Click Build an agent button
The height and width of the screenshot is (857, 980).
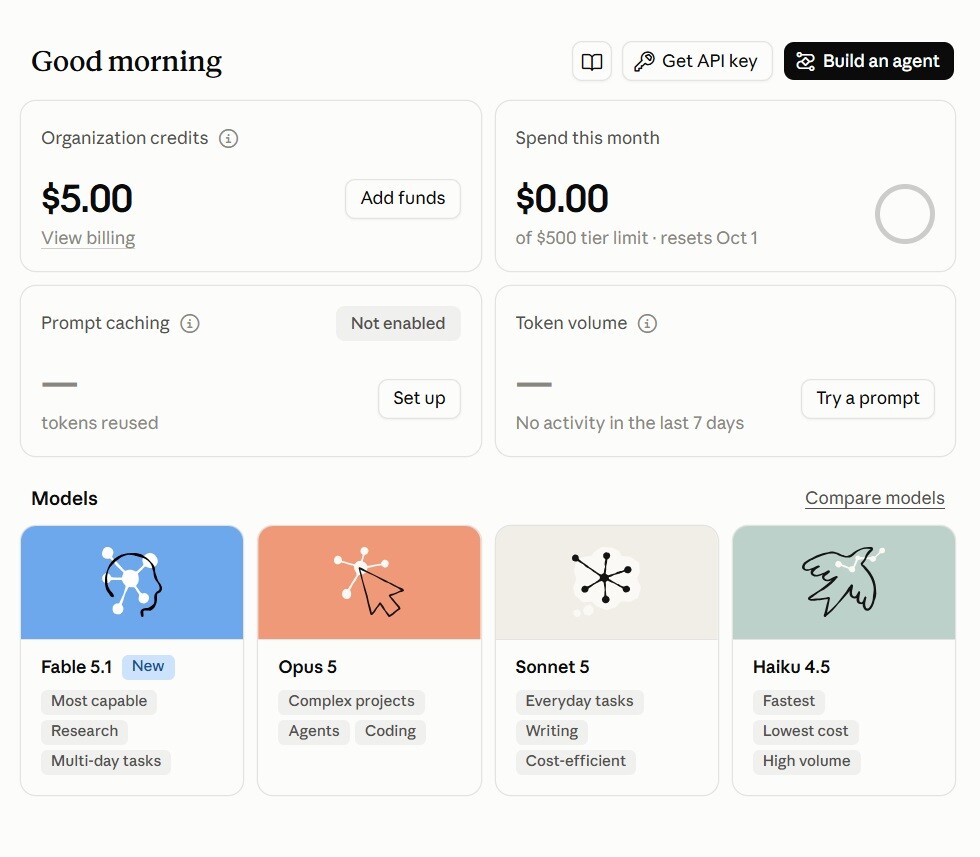(868, 61)
